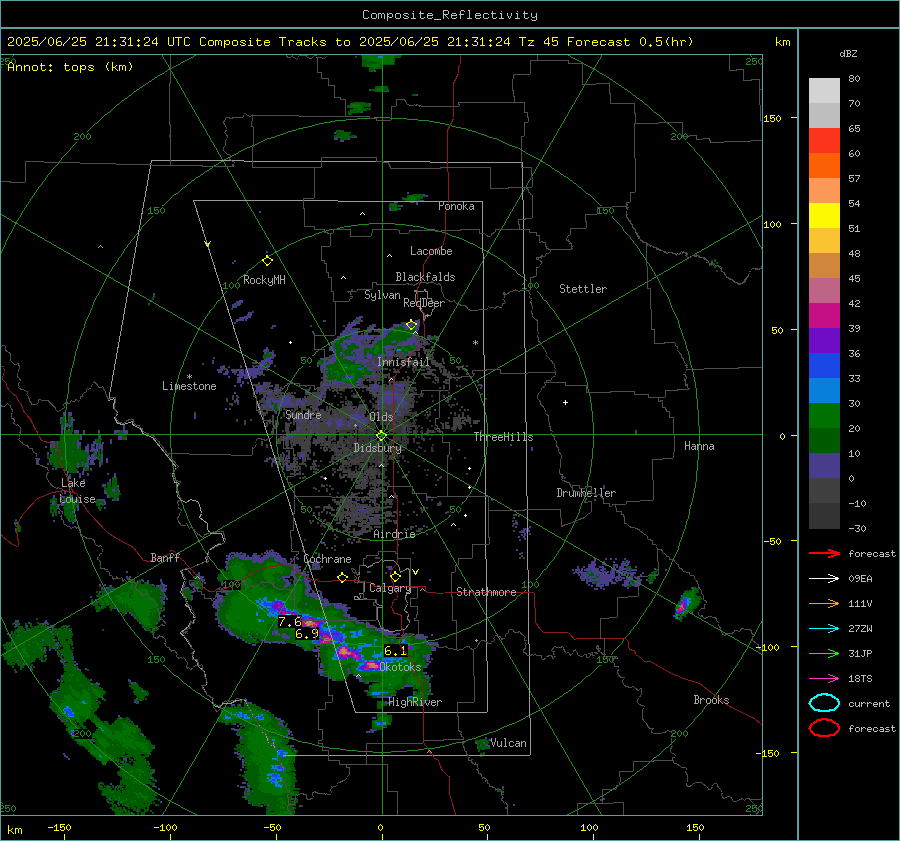
Task: Click the bright green legend swatch between 20 and 30 dBZ
Action: pyautogui.click(x=824, y=416)
